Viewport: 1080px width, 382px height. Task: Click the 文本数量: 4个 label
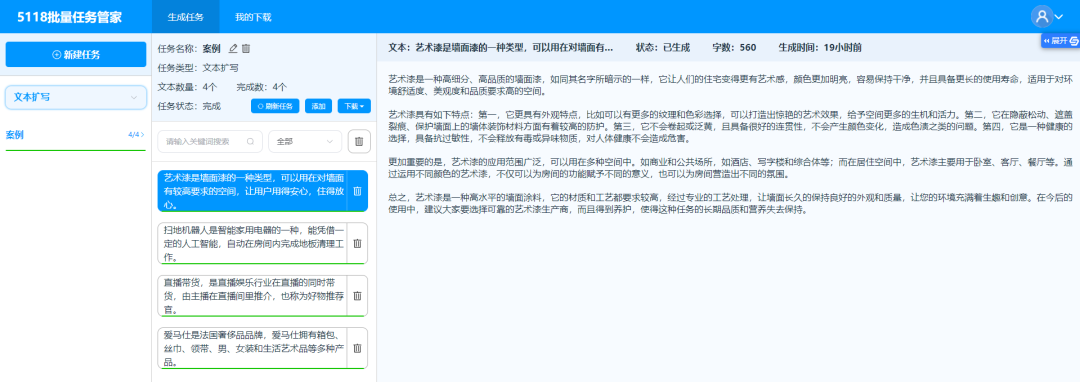[x=188, y=87]
